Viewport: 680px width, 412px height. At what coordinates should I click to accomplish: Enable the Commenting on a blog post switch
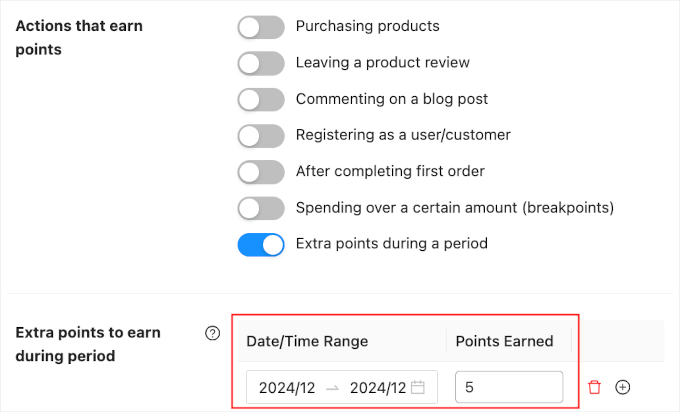[261, 99]
